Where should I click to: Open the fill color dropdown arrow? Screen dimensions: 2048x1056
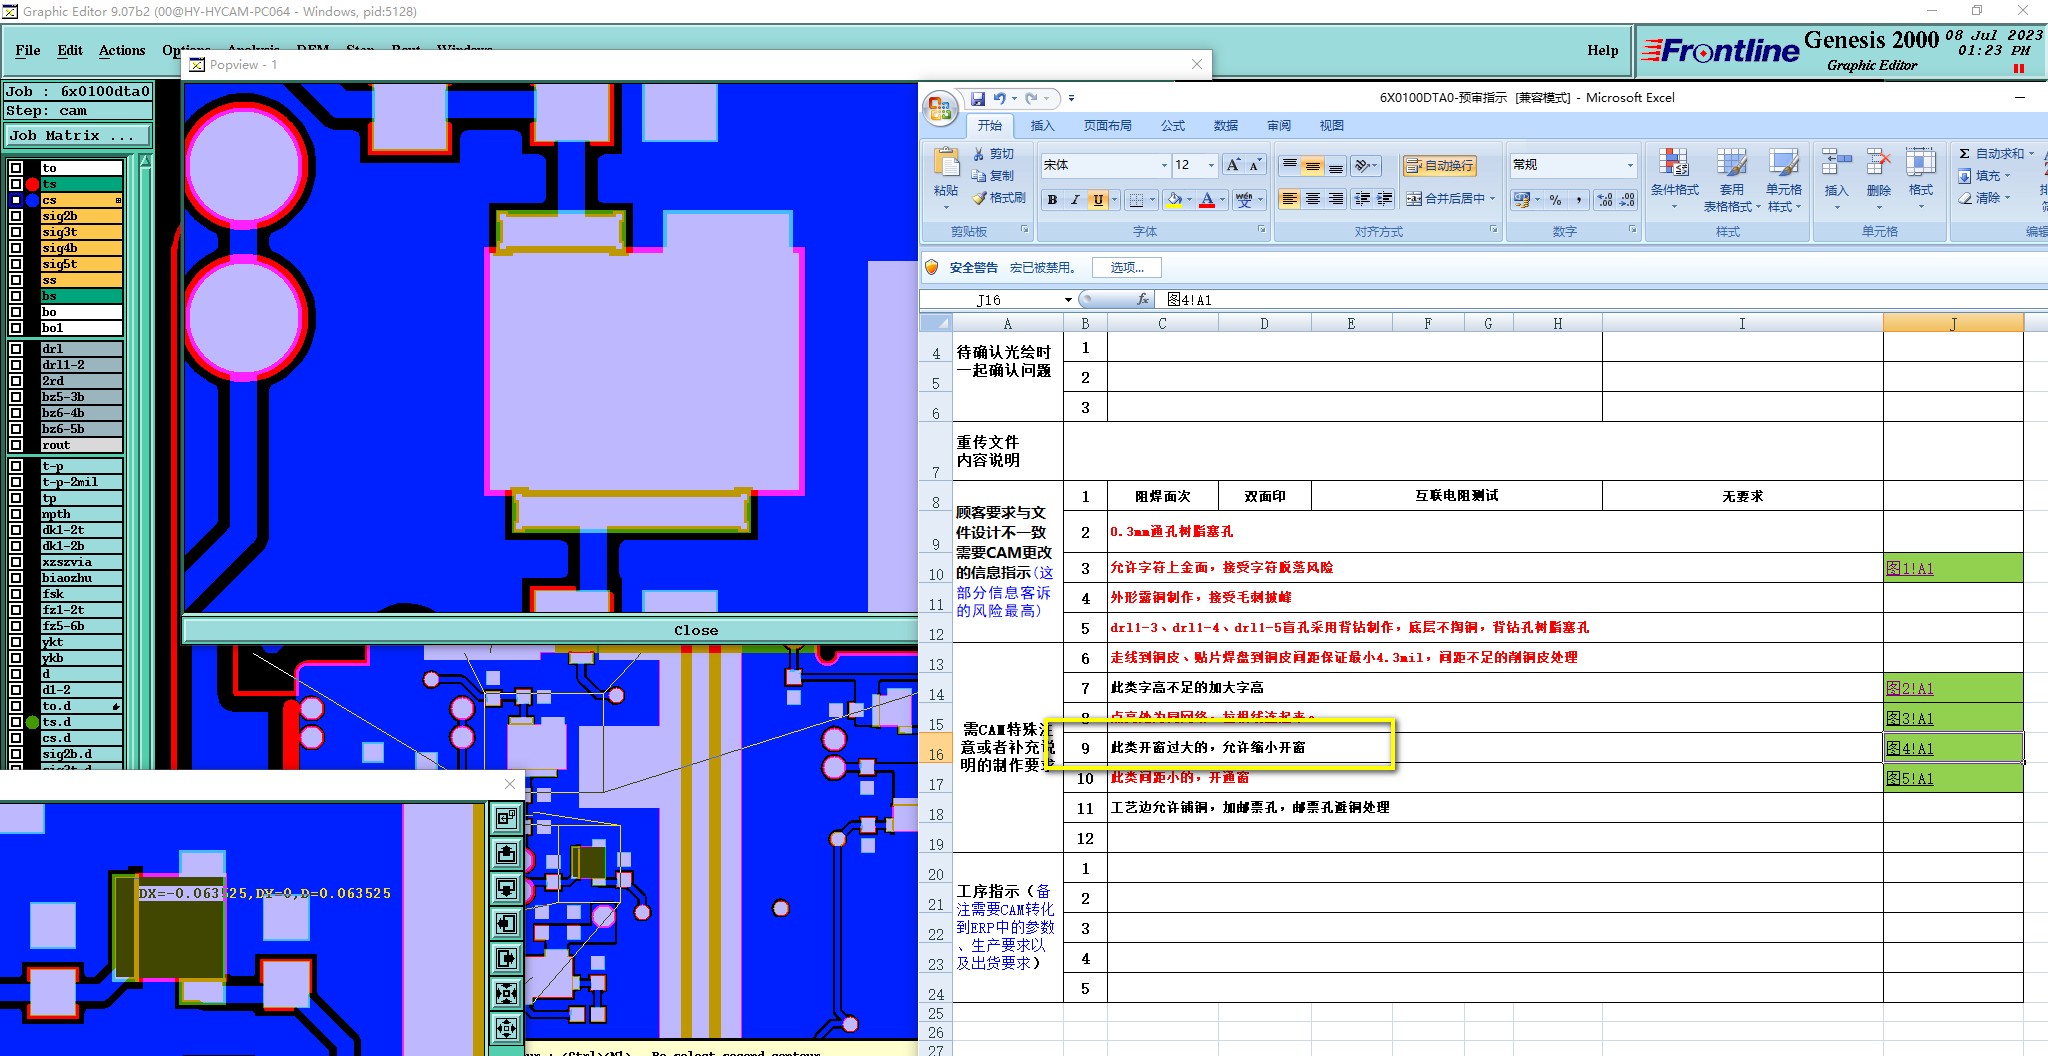[x=1189, y=200]
